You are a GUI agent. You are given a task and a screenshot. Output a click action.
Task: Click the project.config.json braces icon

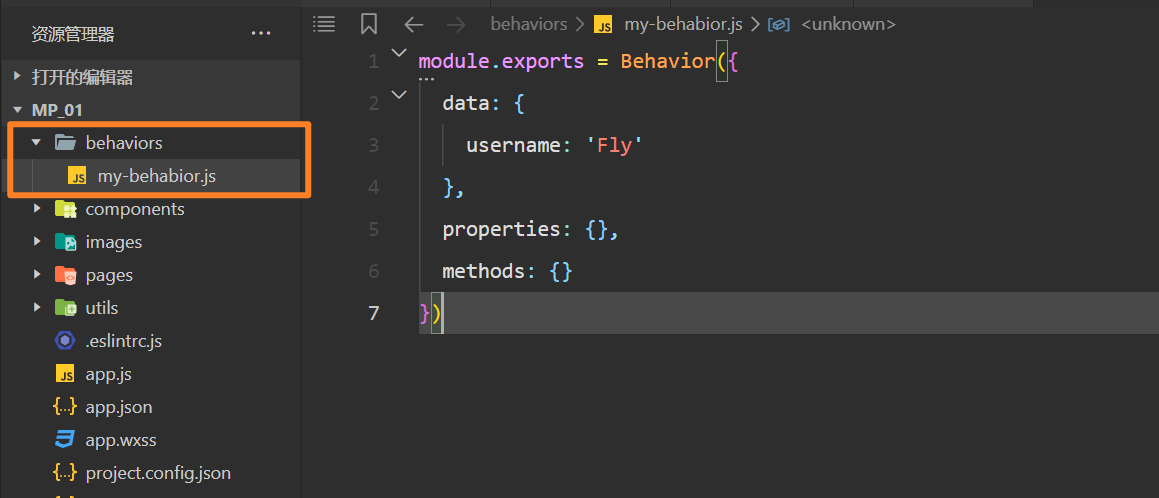[x=65, y=472]
